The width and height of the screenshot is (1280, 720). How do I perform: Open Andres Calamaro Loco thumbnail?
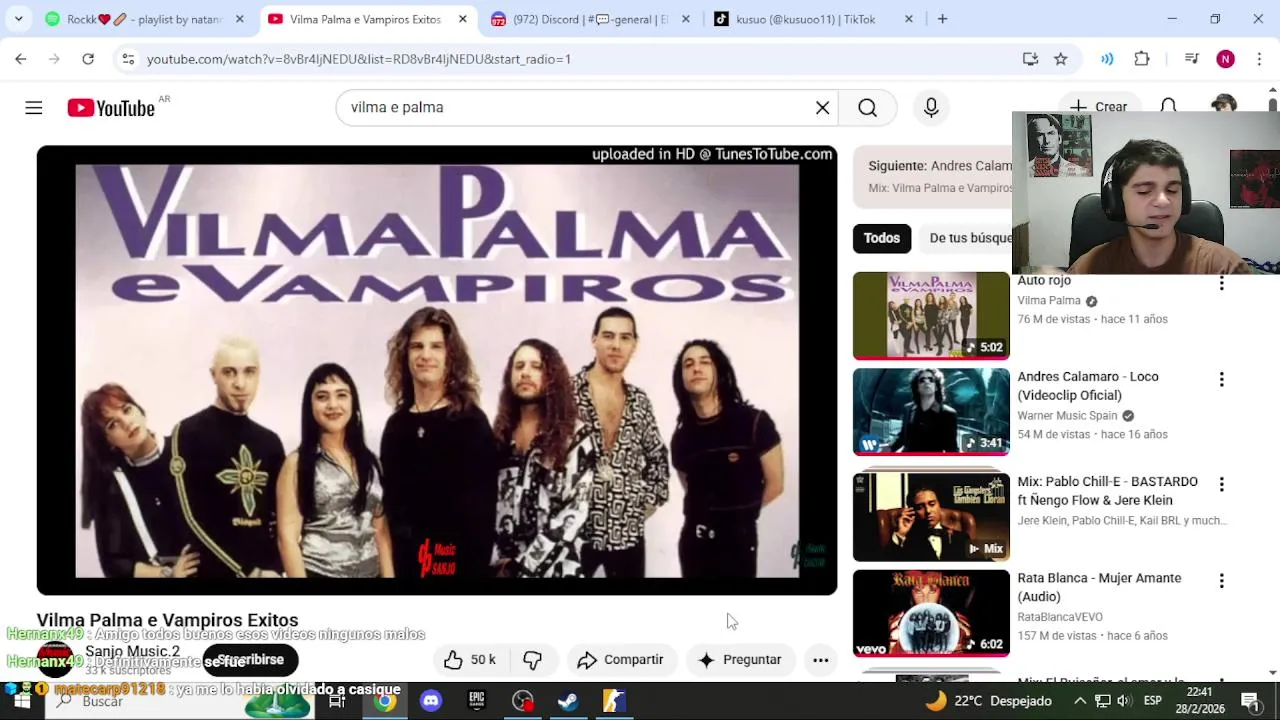tap(931, 412)
